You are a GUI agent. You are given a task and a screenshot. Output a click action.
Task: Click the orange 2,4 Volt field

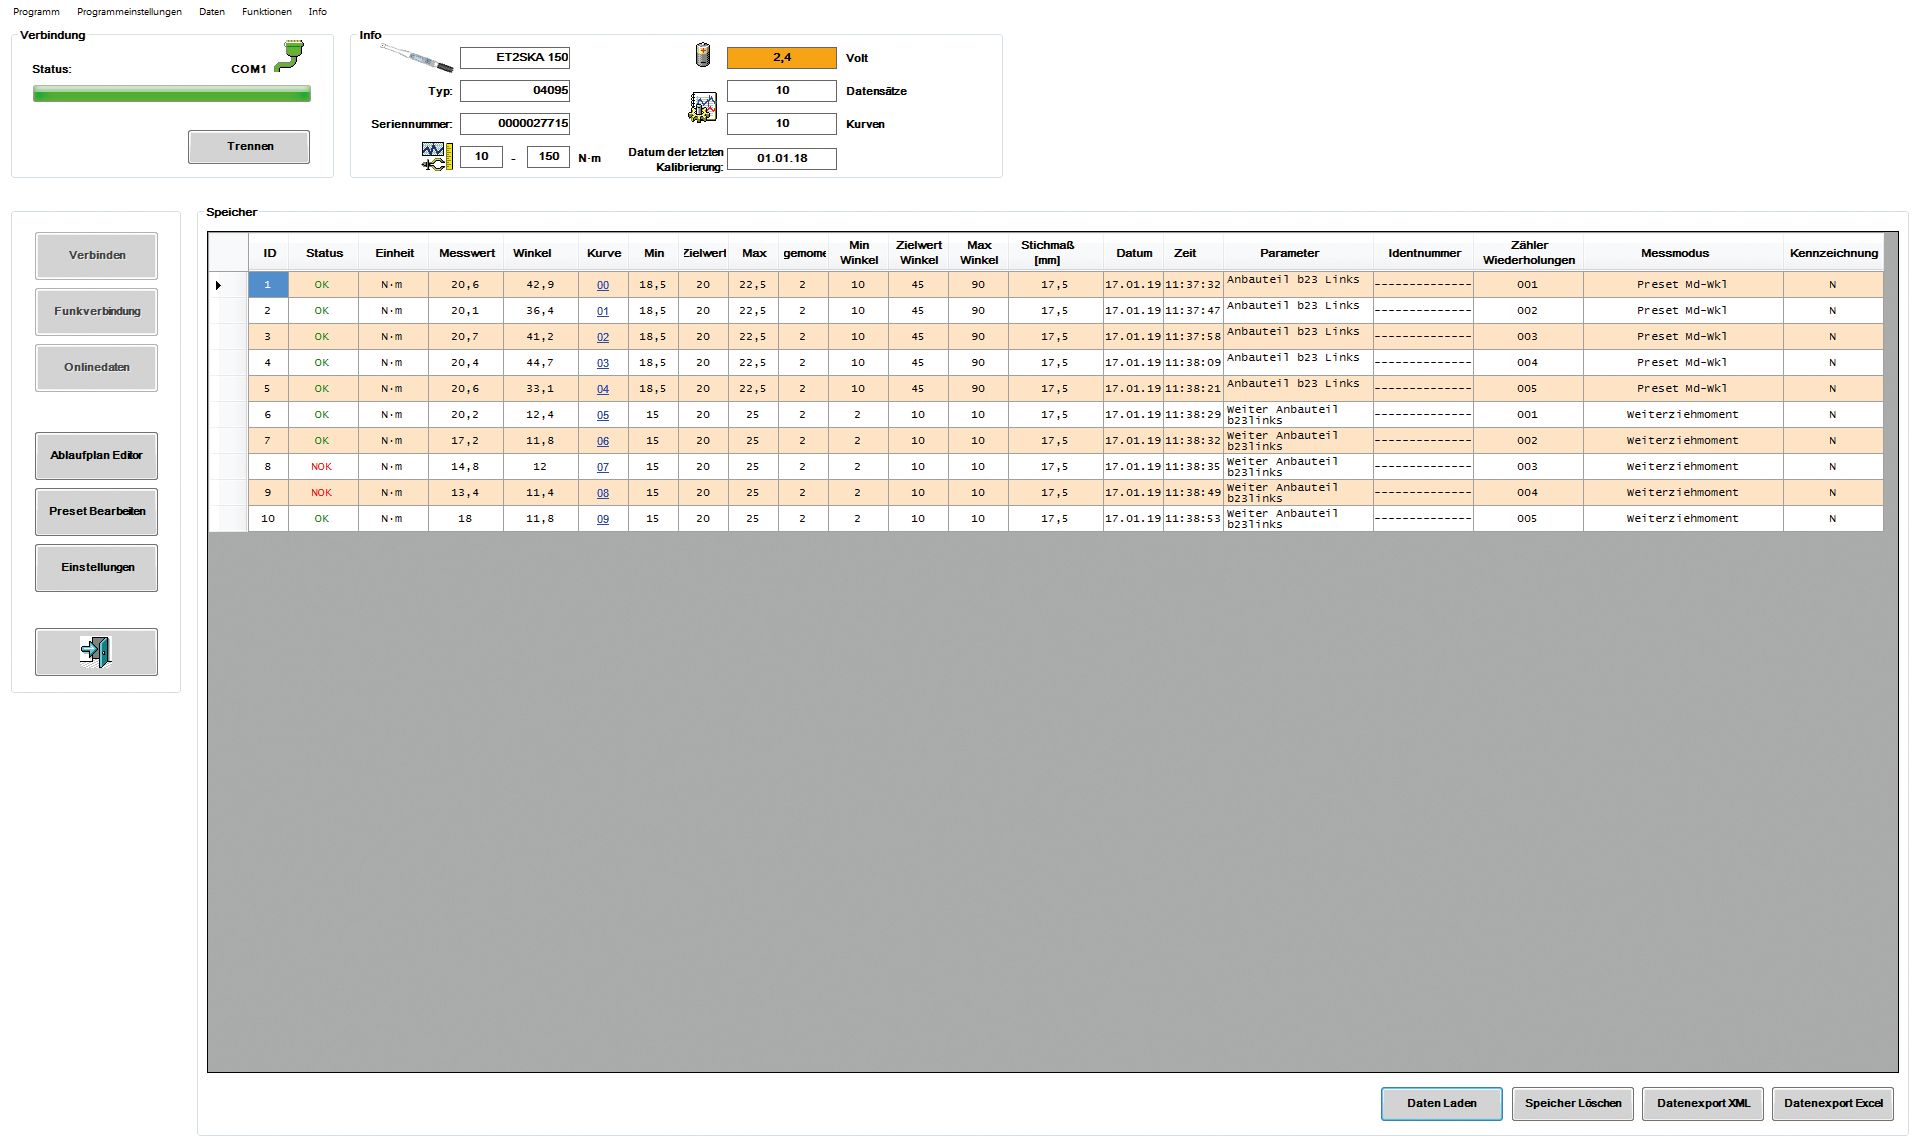(x=781, y=58)
